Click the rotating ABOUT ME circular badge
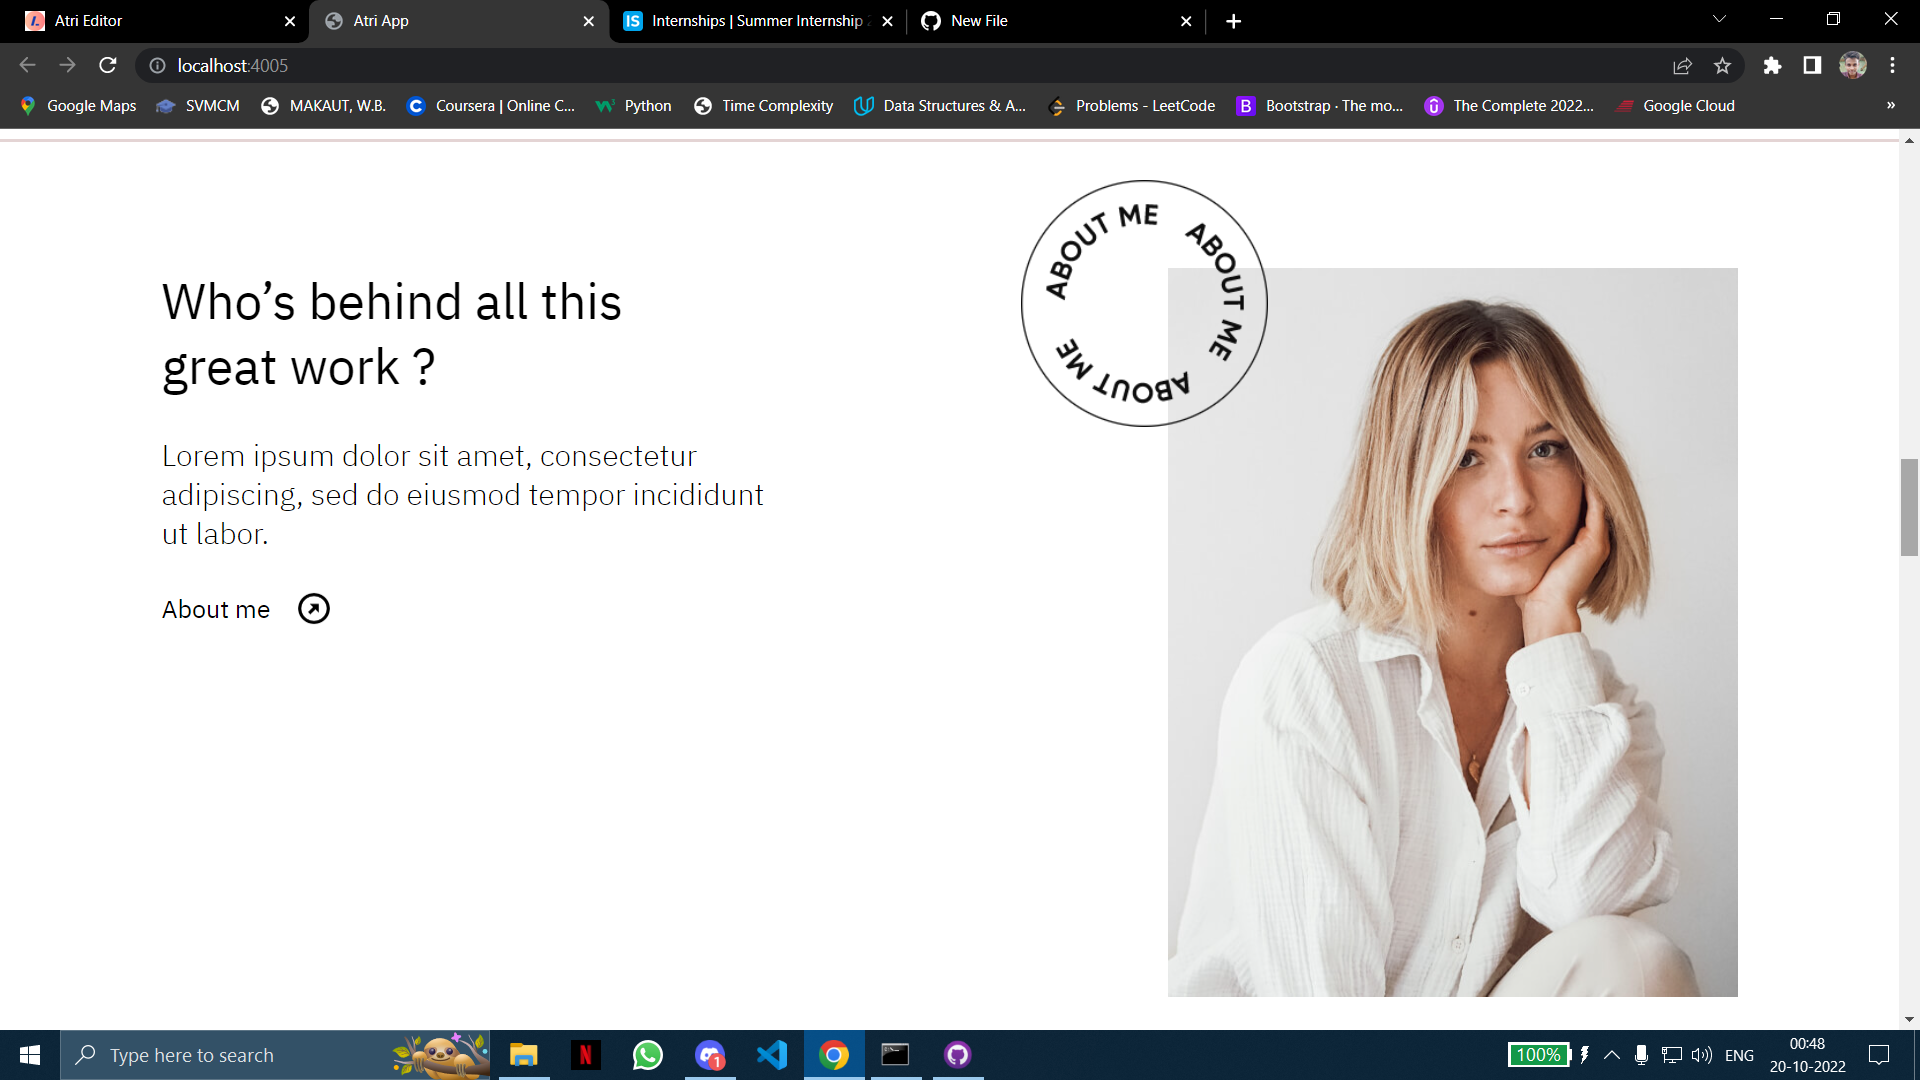The image size is (1920, 1080). [1143, 303]
